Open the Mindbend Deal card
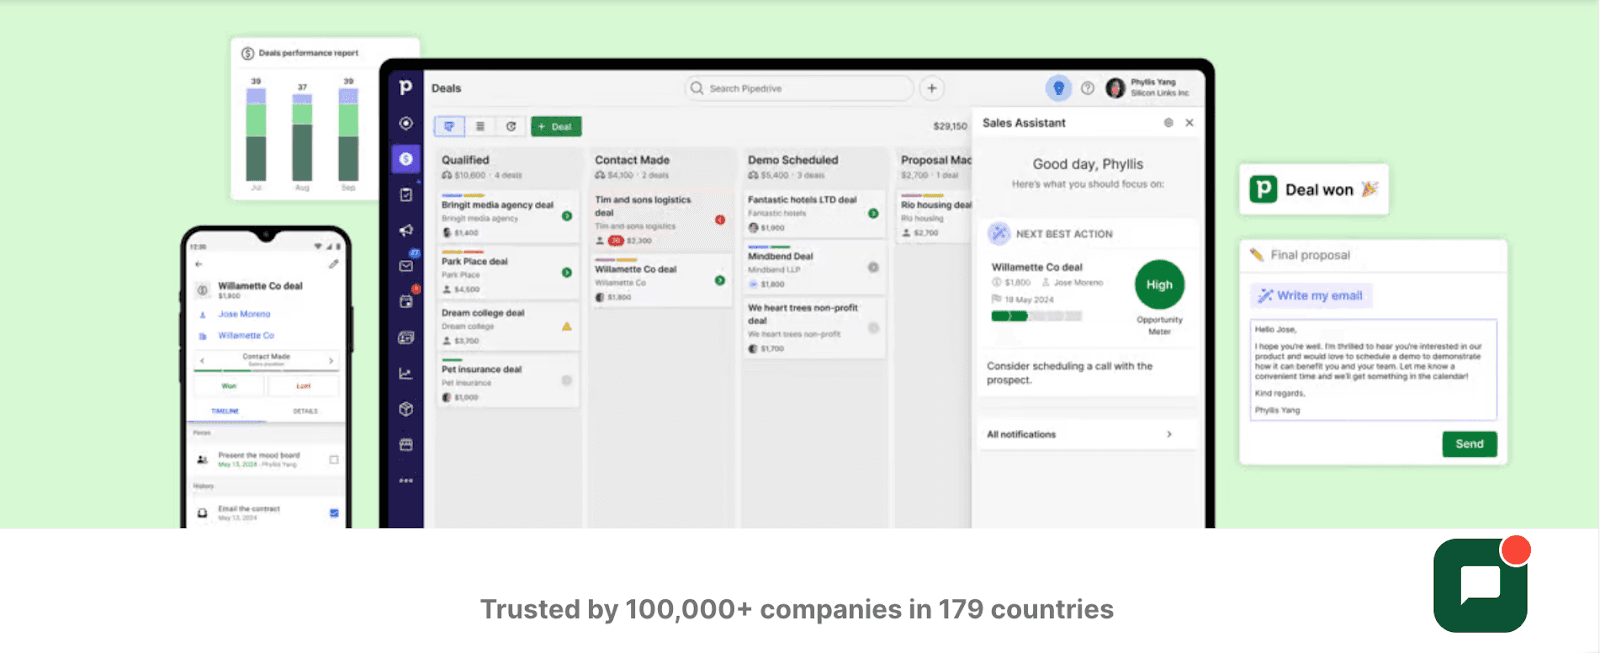Viewport: 1600px width, 653px height. click(x=814, y=267)
